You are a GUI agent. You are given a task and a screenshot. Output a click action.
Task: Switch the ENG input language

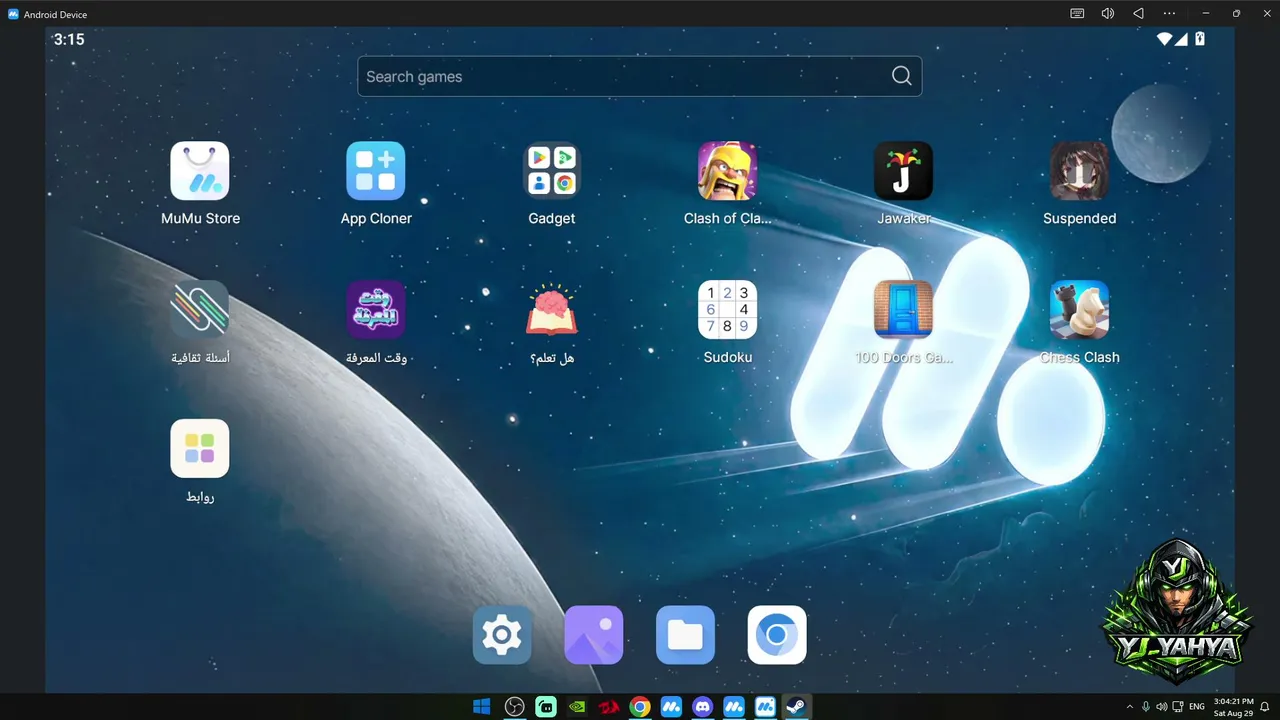coord(1196,707)
